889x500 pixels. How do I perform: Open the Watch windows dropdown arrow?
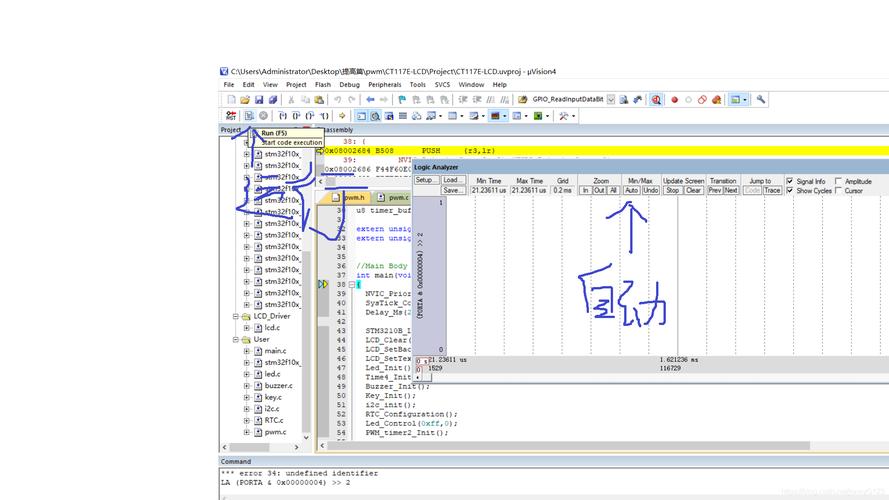(x=441, y=116)
